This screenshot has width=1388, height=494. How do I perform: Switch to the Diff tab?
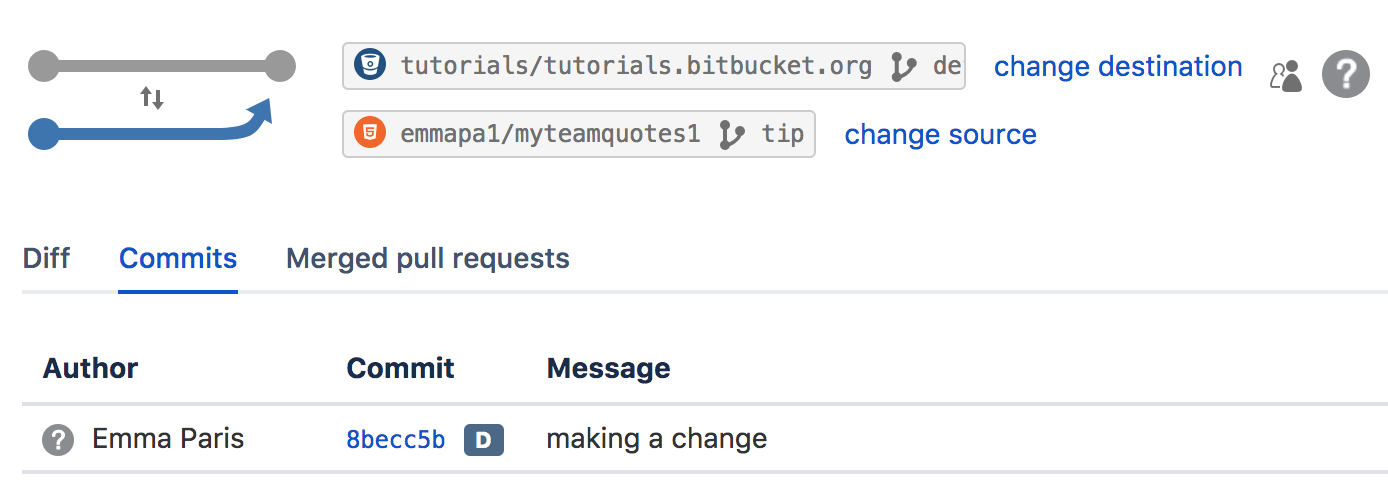click(x=46, y=259)
